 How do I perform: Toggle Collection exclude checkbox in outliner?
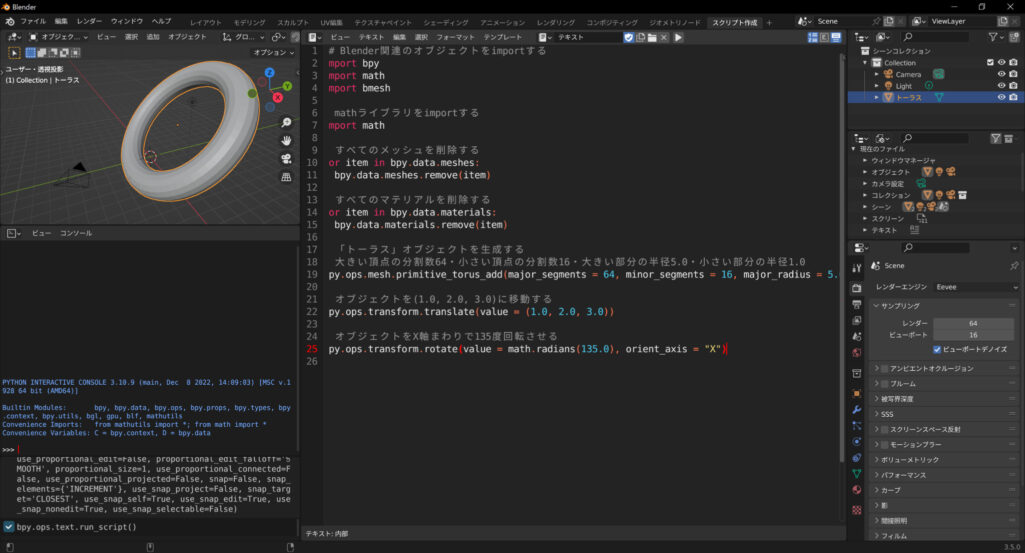tap(990, 63)
